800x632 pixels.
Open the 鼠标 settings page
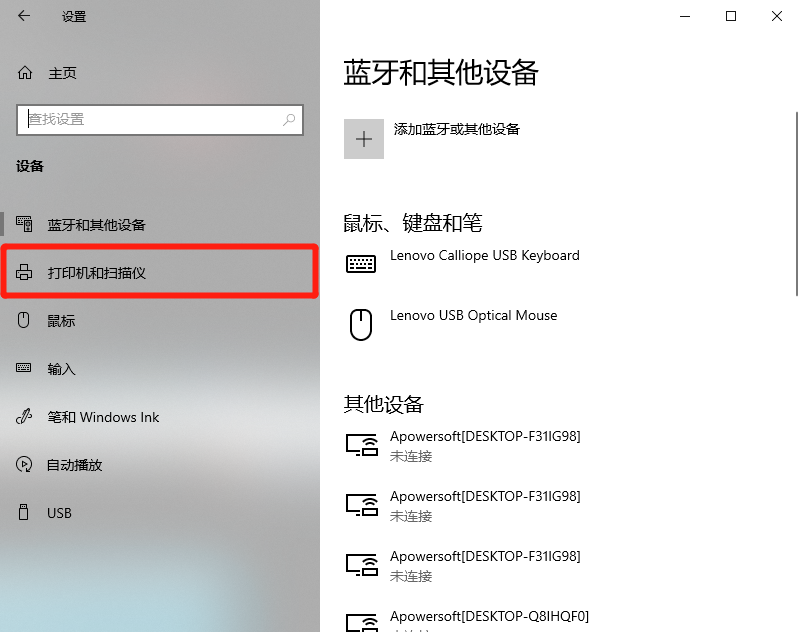(61, 321)
